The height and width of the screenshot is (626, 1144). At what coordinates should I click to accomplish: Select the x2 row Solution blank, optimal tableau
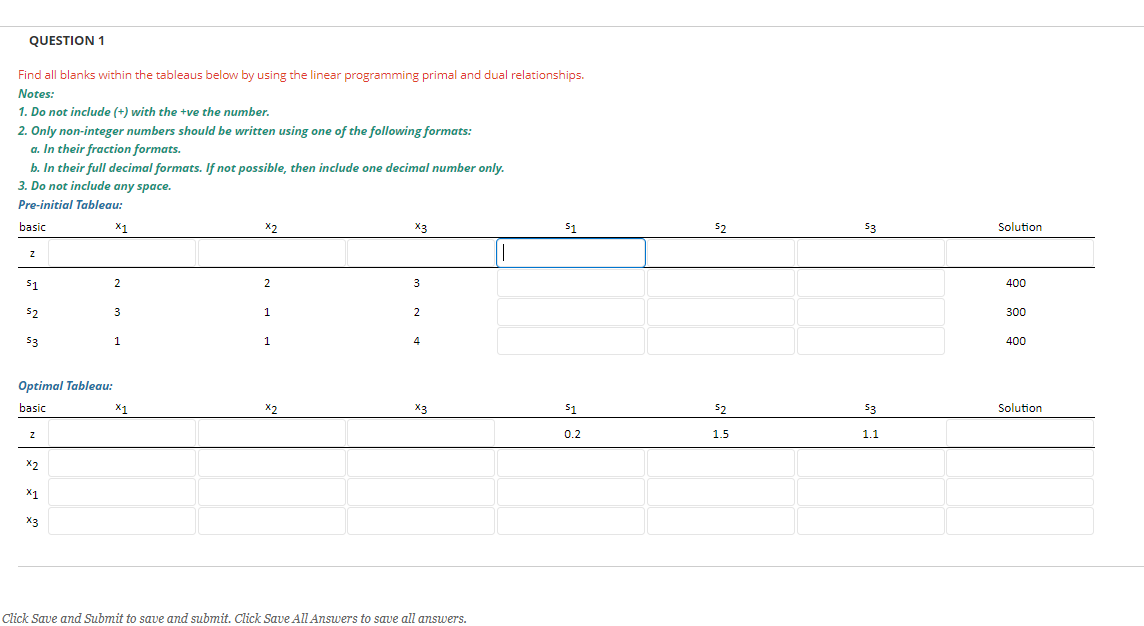click(x=1019, y=462)
